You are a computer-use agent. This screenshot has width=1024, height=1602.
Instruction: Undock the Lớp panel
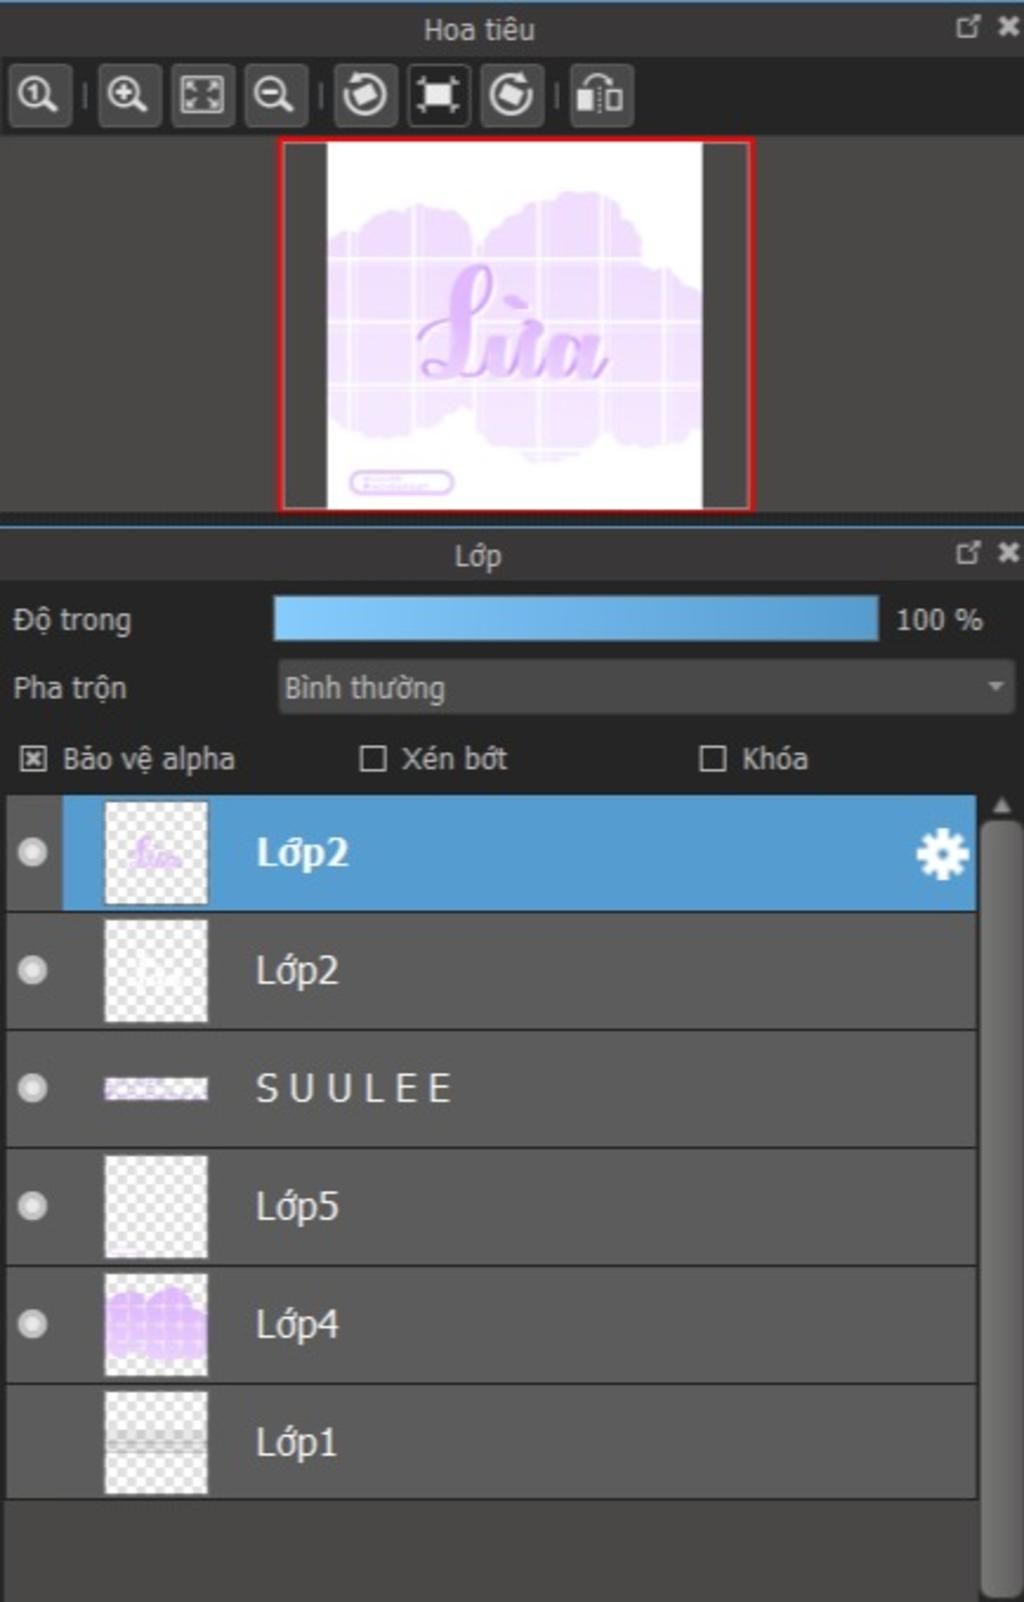pyautogui.click(x=967, y=552)
